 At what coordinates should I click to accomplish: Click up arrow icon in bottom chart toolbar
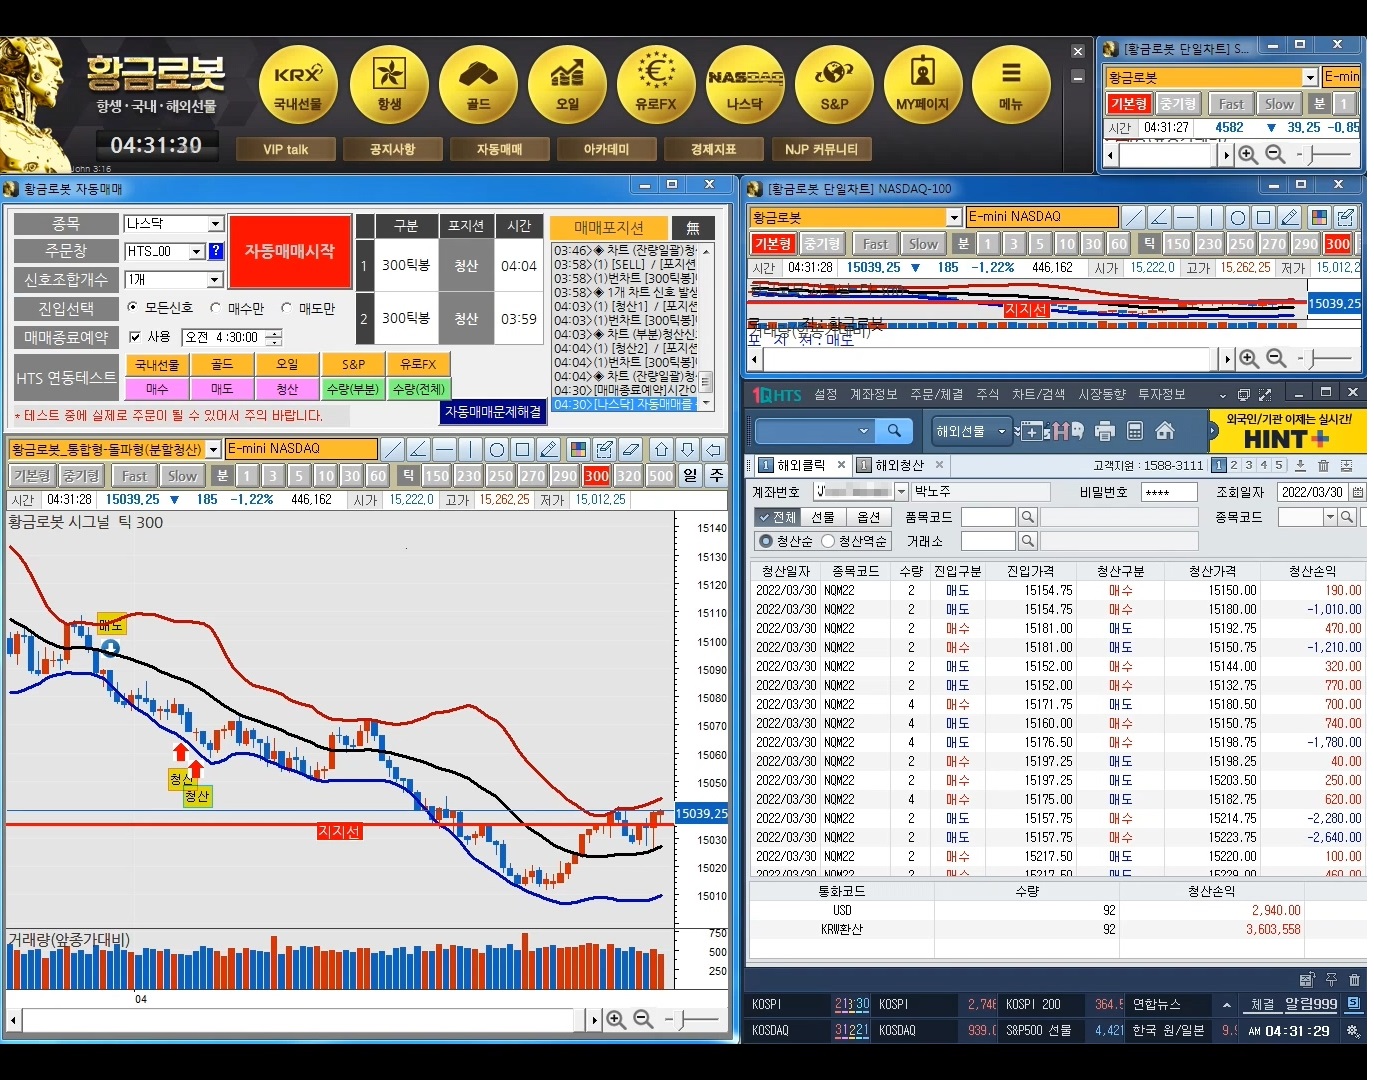[x=661, y=449]
